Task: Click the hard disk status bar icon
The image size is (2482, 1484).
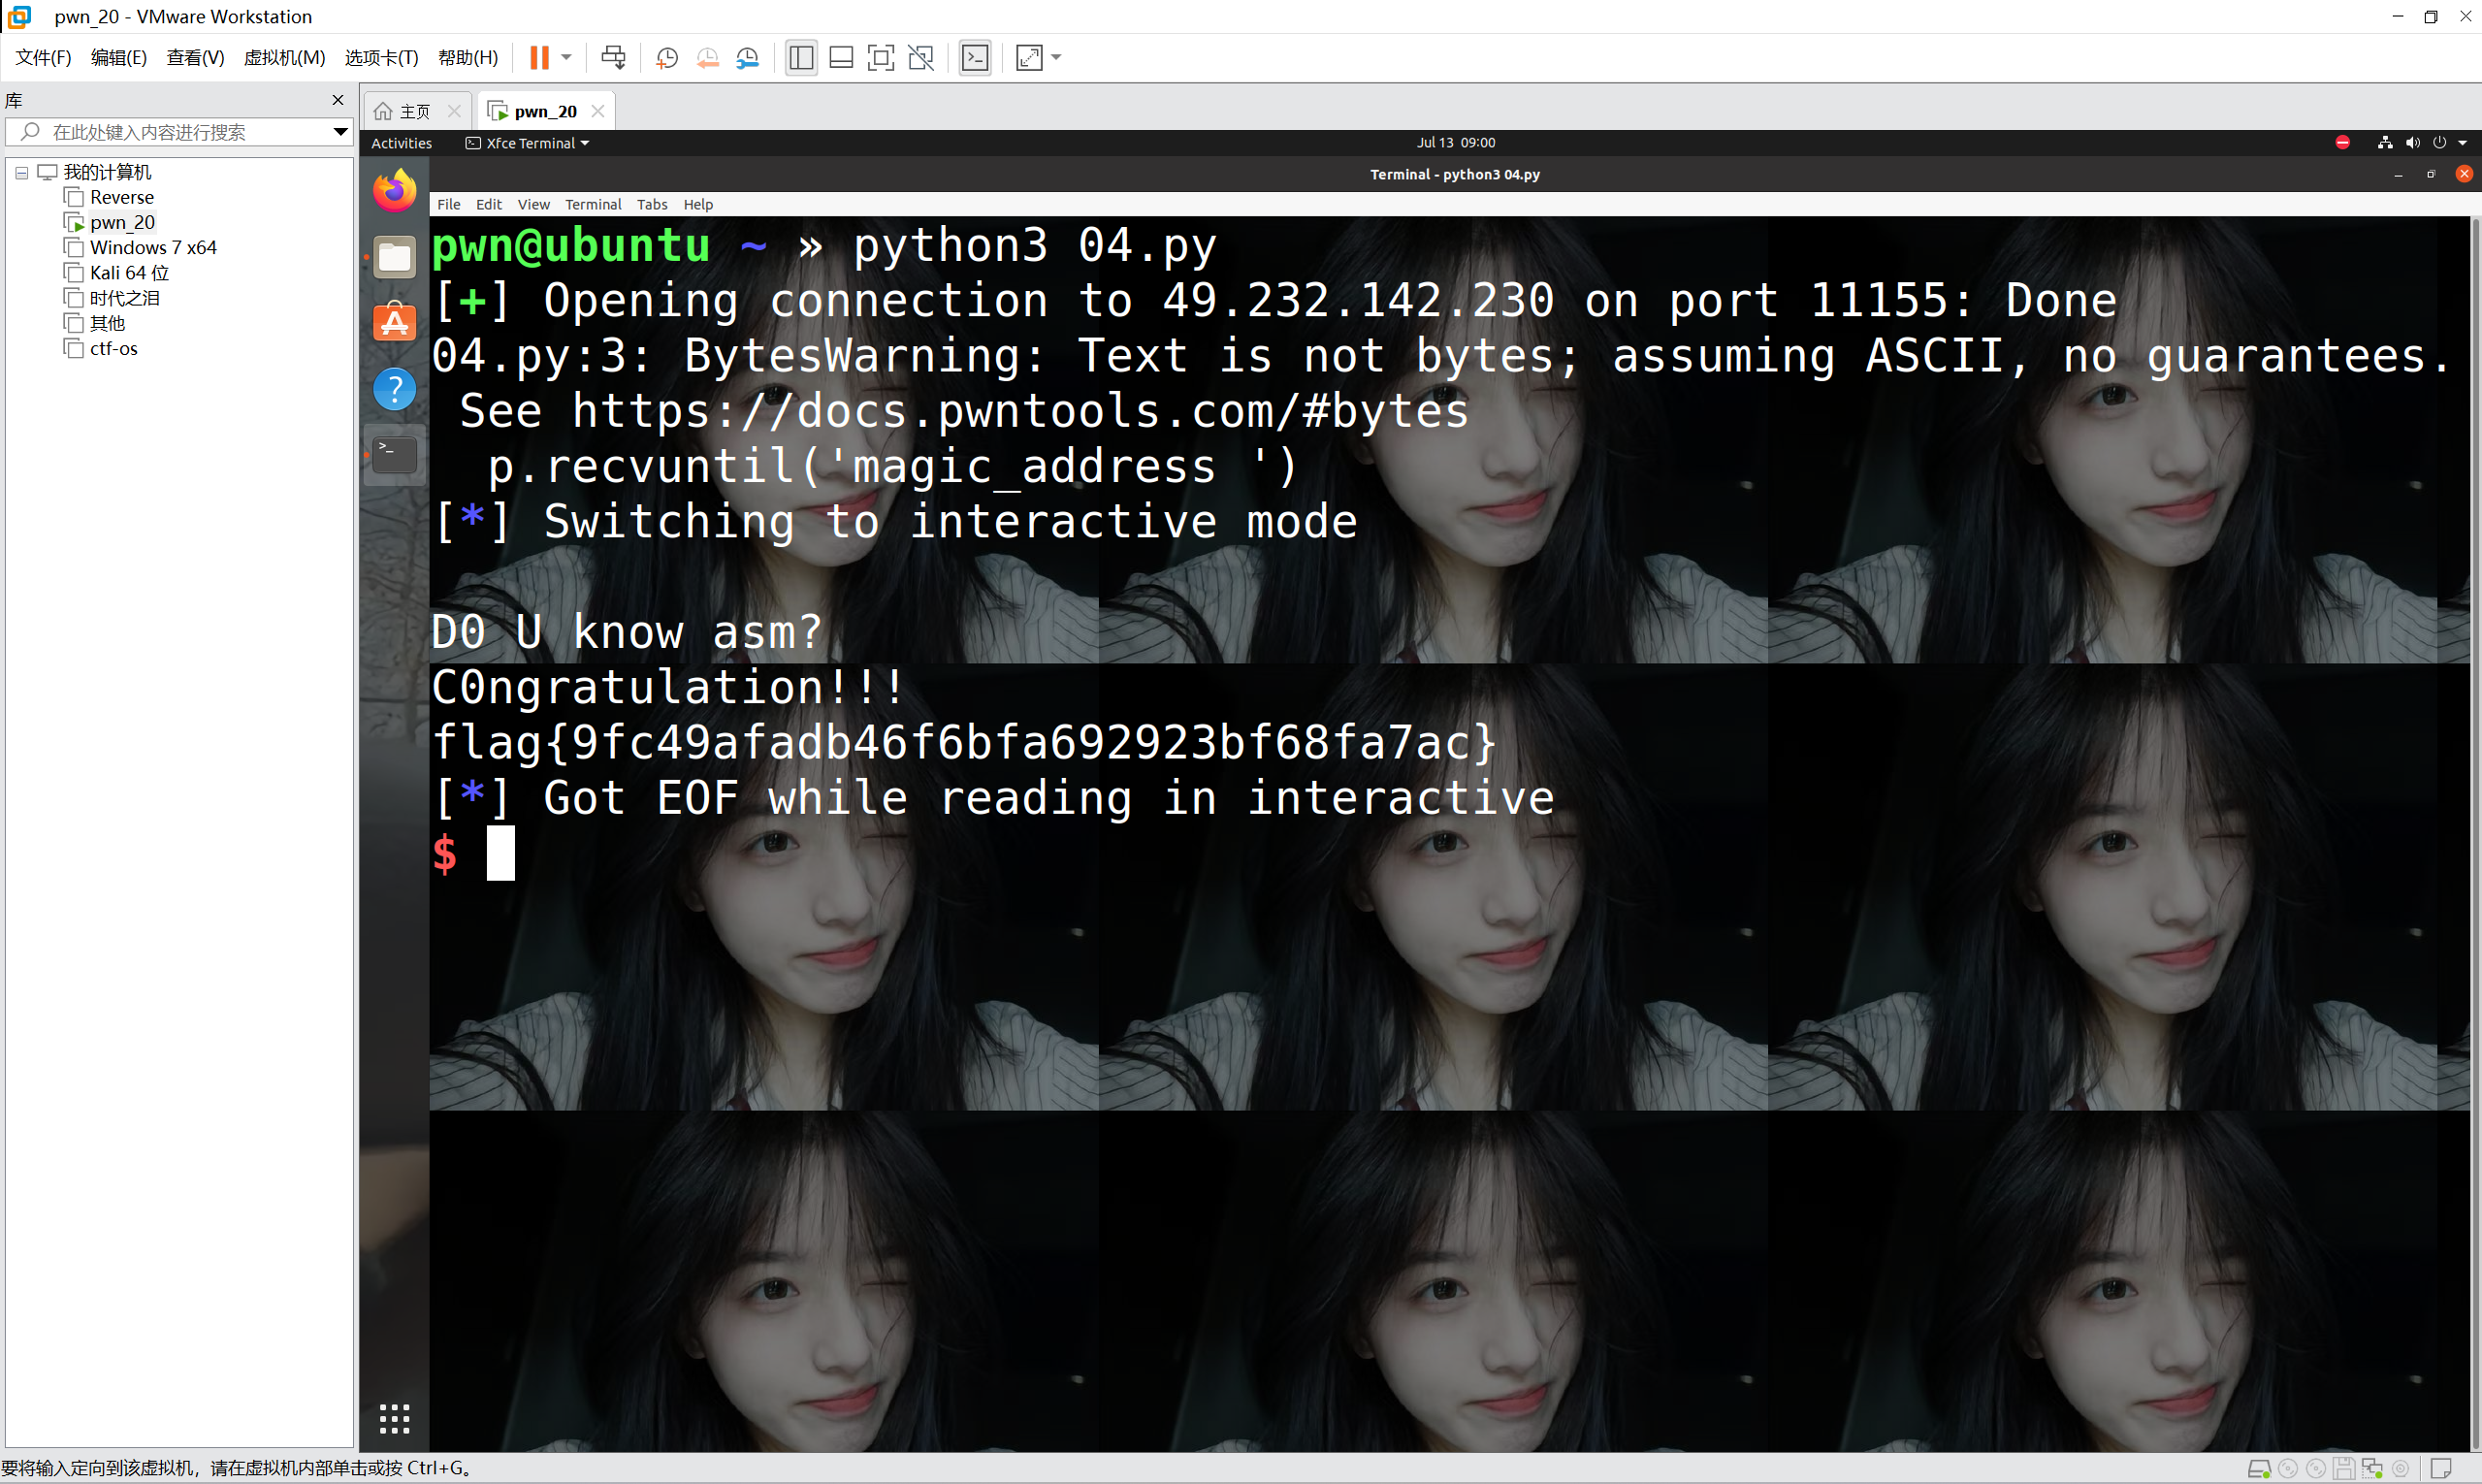Action: pyautogui.click(x=2259, y=1469)
